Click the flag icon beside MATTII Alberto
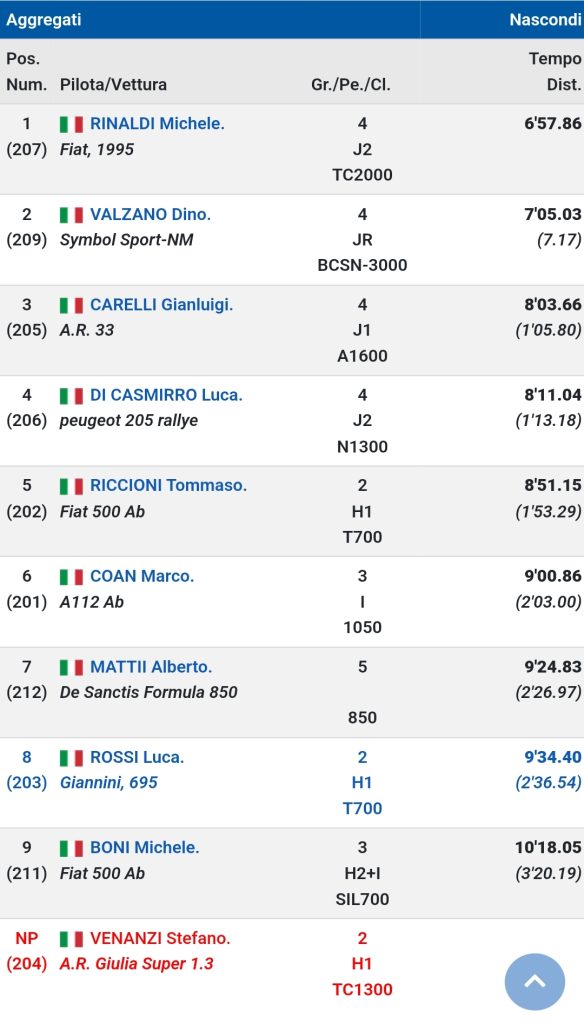Image resolution: width=584 pixels, height=1024 pixels. tap(71, 667)
